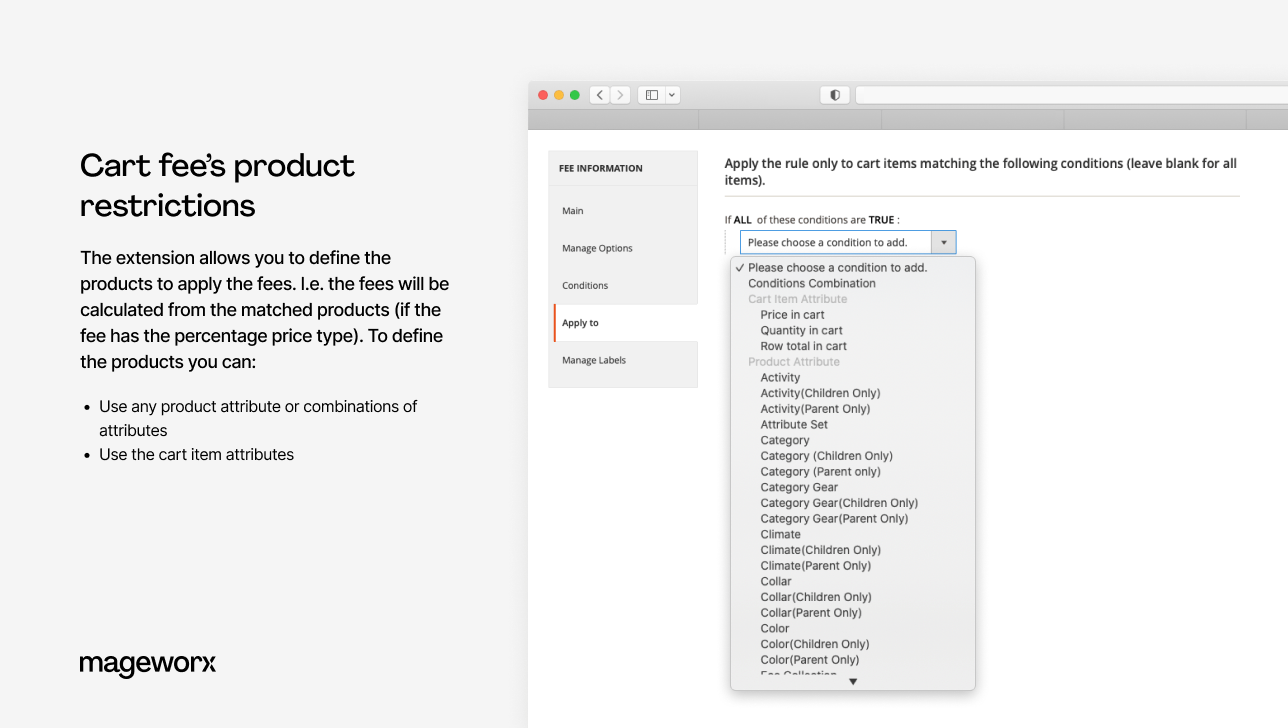Open the Manage Labels section

[593, 359]
